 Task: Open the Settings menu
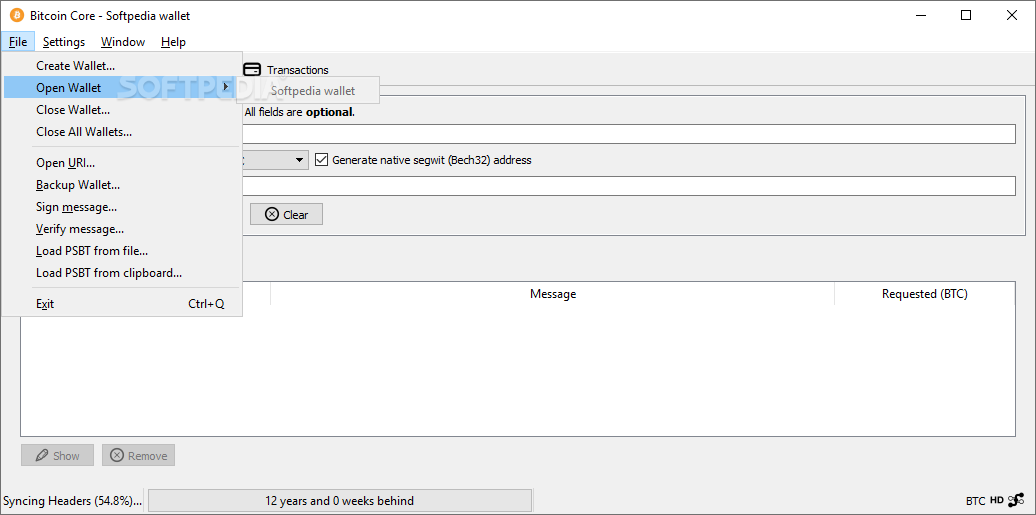(64, 42)
